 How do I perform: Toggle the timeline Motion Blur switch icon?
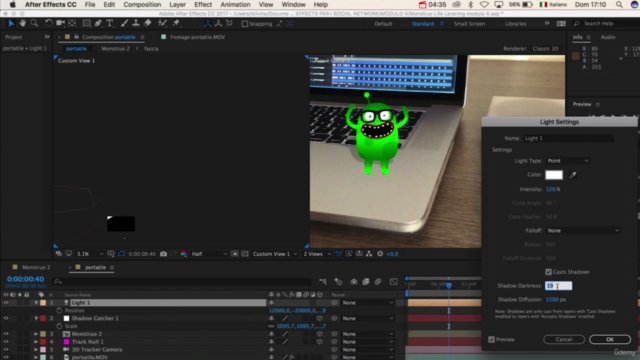(378, 281)
